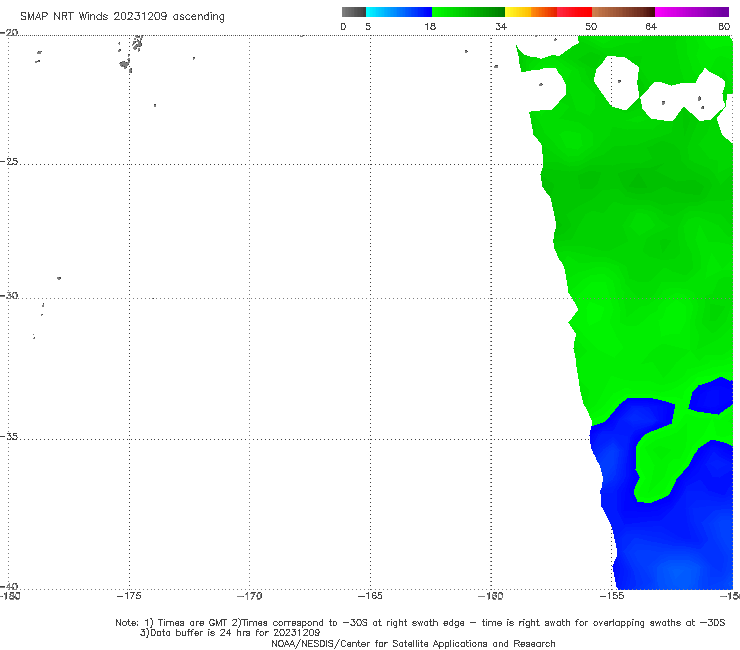This screenshot has height=650, width=740.
Task: Click the longitude axis label '-175'
Action: [129, 596]
